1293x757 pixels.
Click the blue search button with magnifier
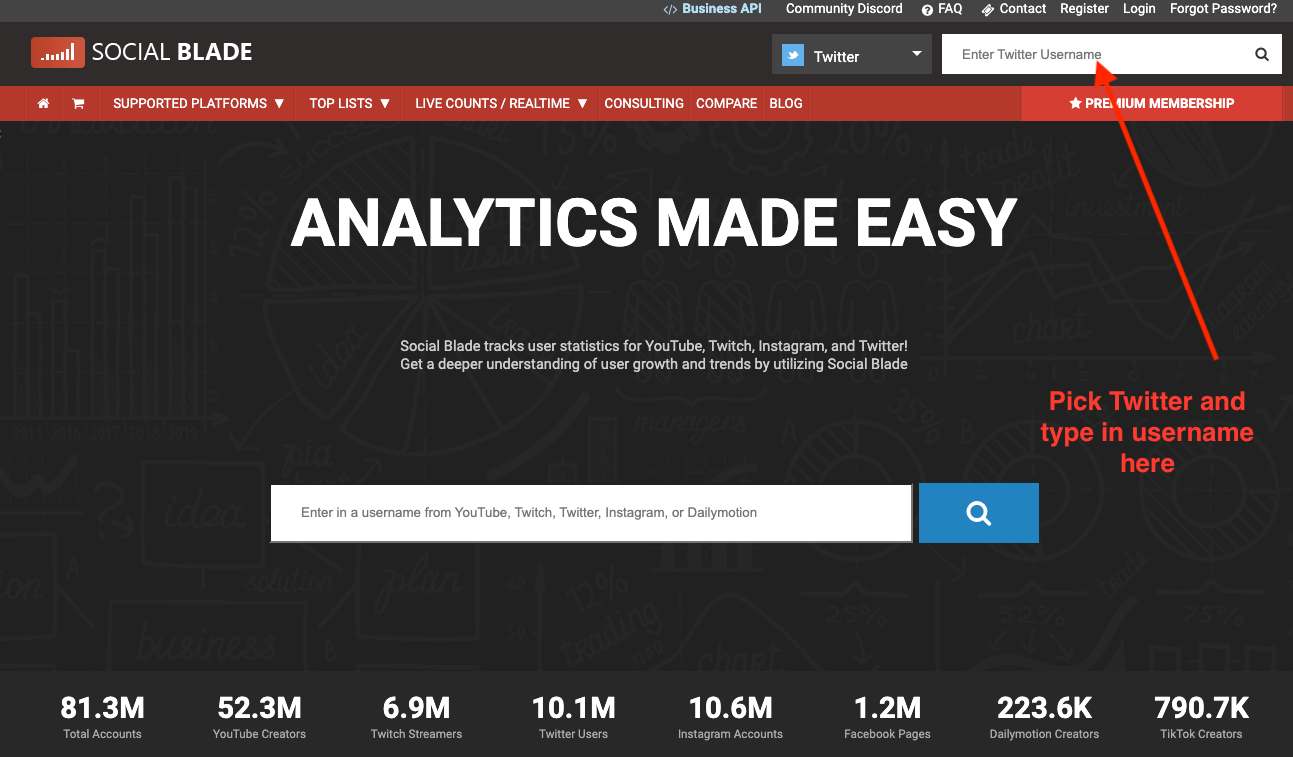pyautogui.click(x=979, y=513)
